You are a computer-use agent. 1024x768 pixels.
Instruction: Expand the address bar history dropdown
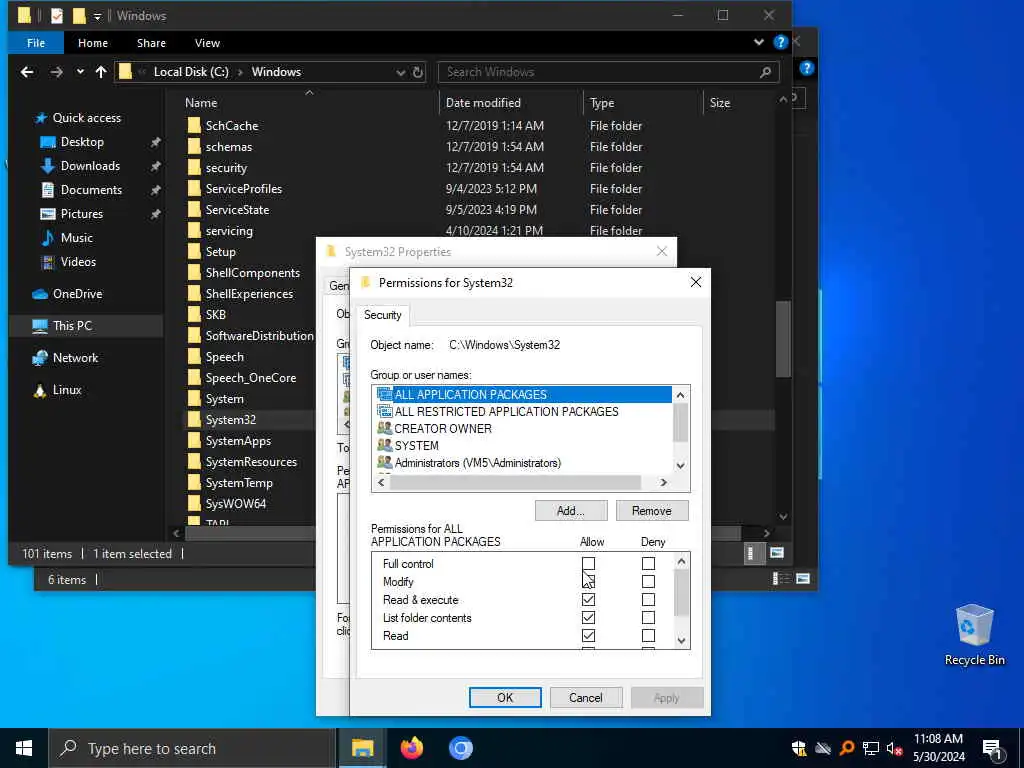point(400,72)
